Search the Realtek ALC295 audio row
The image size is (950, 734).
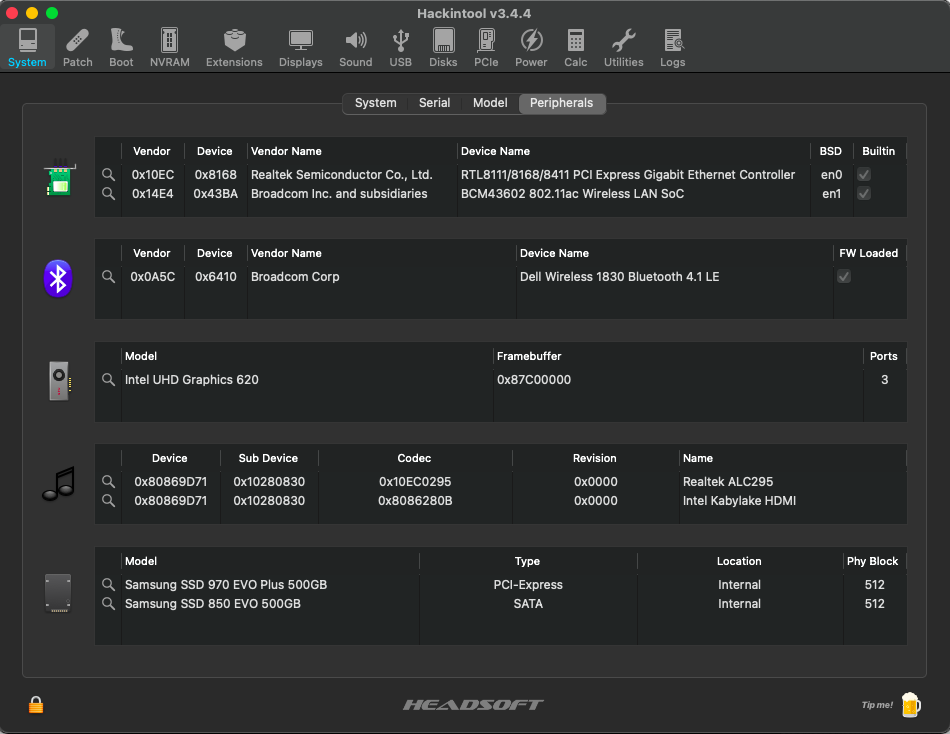[x=108, y=481]
